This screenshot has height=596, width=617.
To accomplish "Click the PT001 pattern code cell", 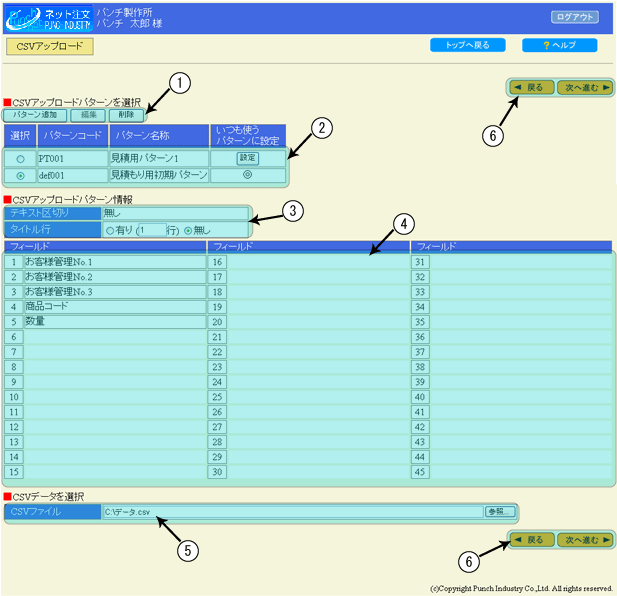I will click(72, 159).
